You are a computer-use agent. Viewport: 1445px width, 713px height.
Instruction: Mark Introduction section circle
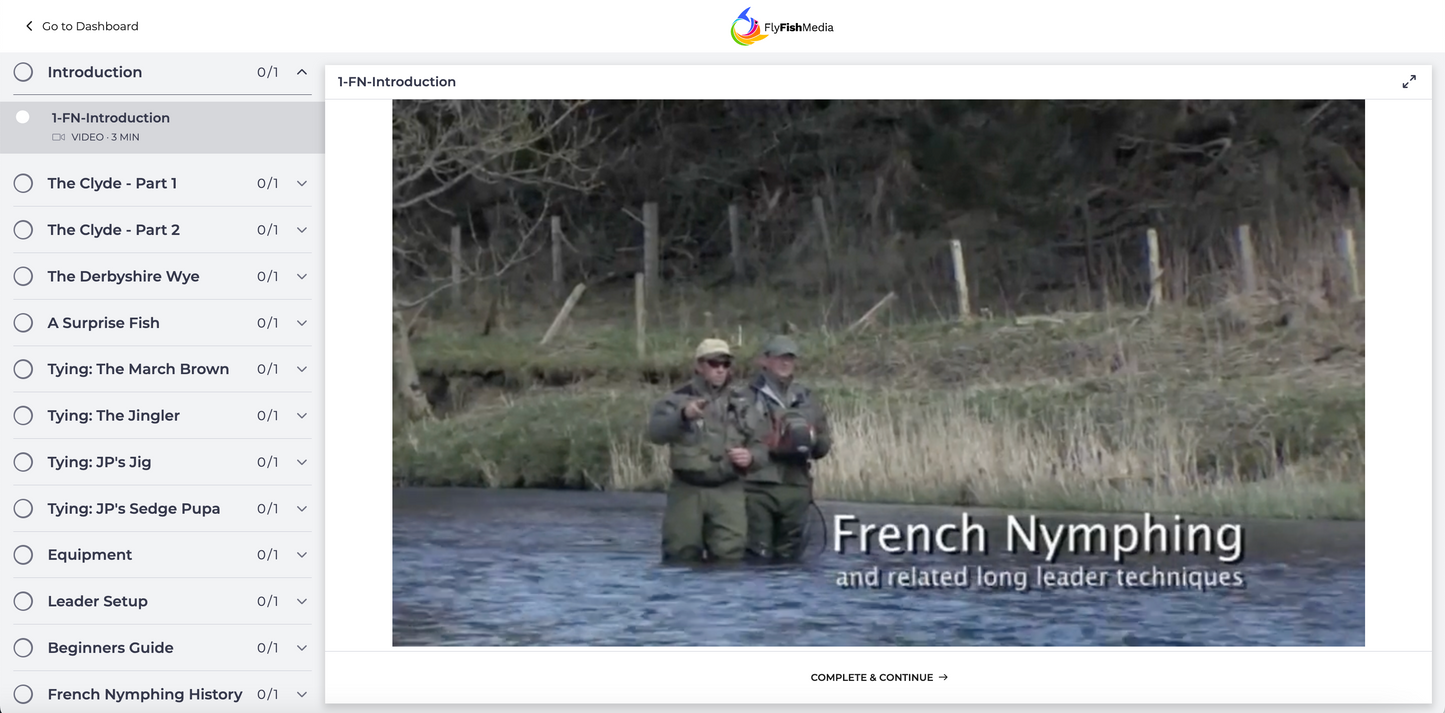click(x=23, y=72)
